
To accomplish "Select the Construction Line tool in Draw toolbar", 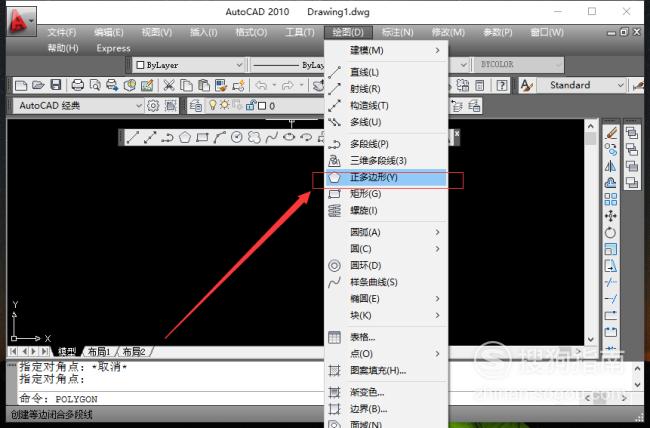I will [x=150, y=137].
